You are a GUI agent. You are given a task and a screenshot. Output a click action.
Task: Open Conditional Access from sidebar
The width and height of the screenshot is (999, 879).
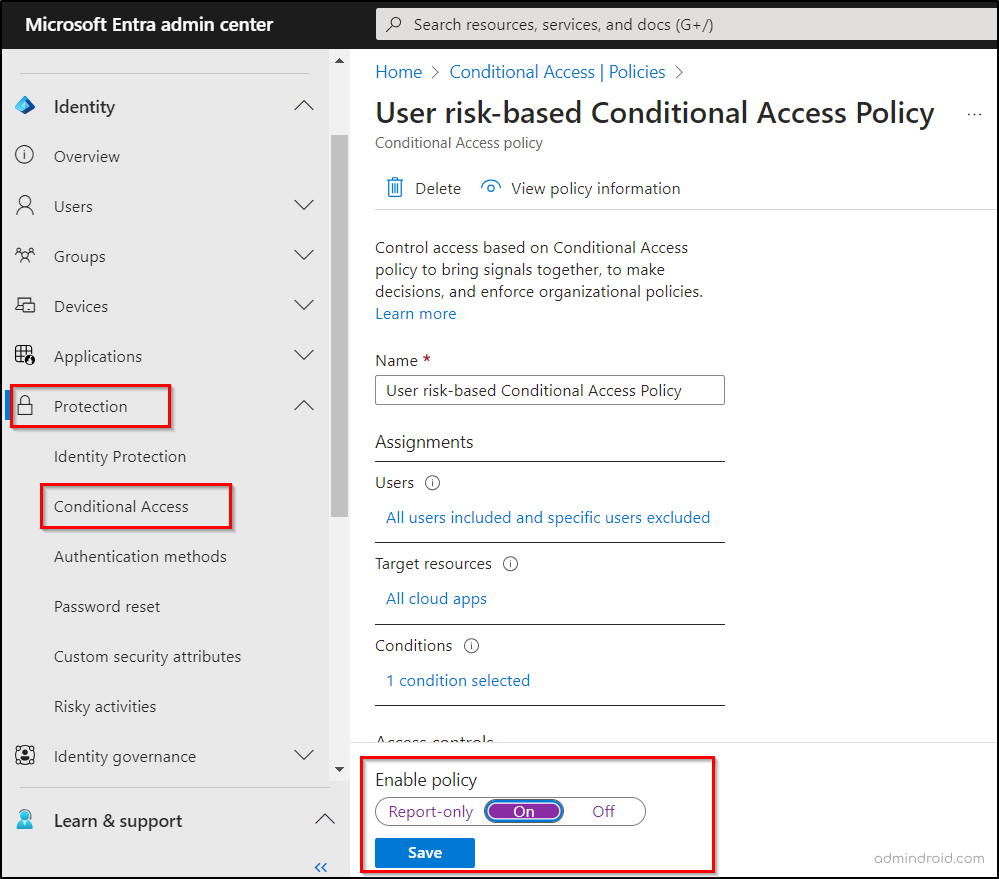pos(122,506)
